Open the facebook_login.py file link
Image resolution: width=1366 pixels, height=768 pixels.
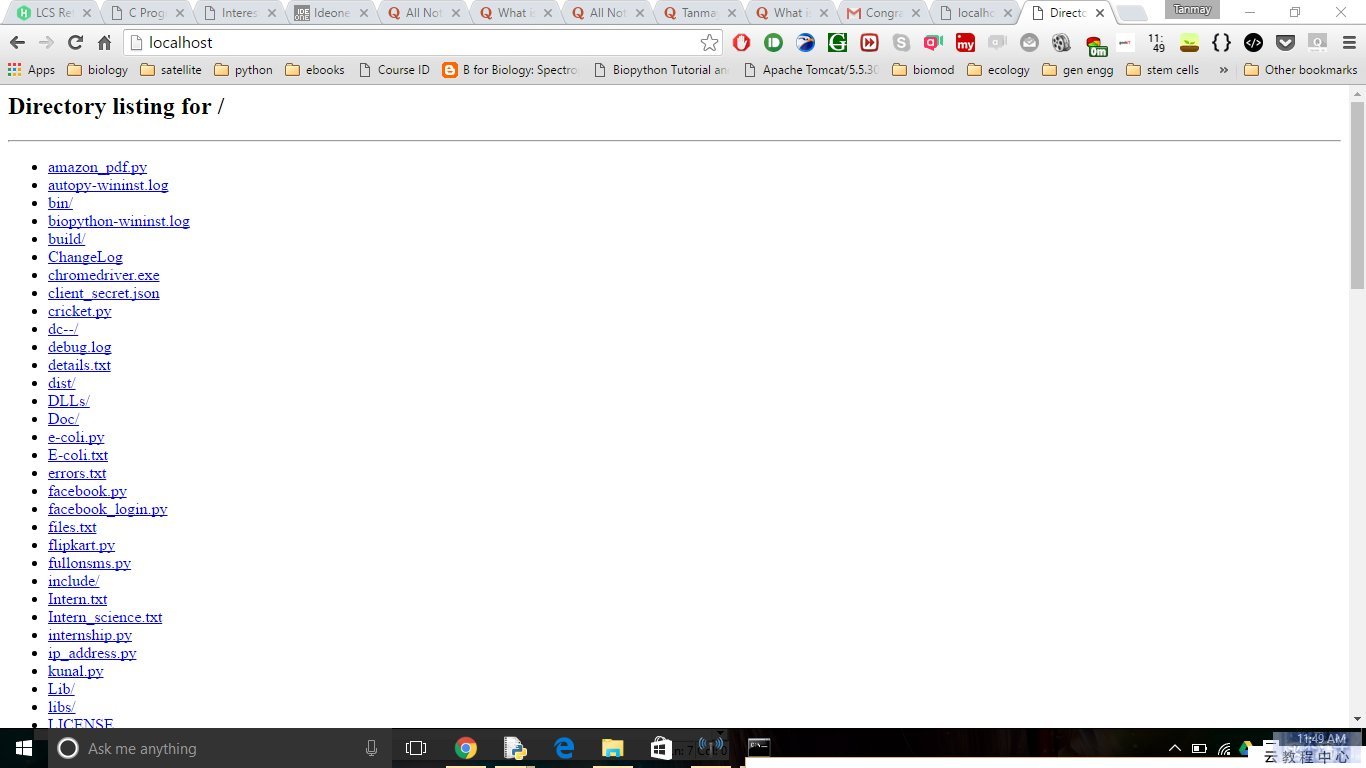(107, 509)
